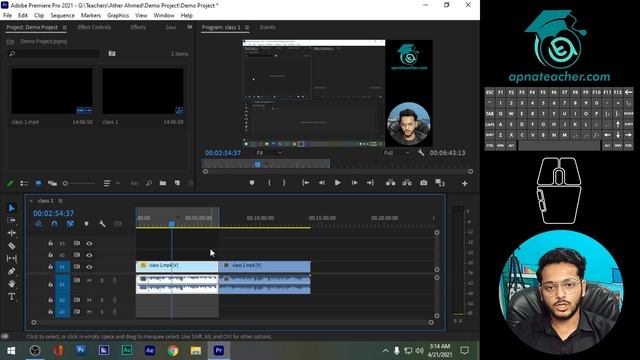The width and height of the screenshot is (640, 360).
Task: Click the timeline wrench settings icon
Action: coord(102,224)
